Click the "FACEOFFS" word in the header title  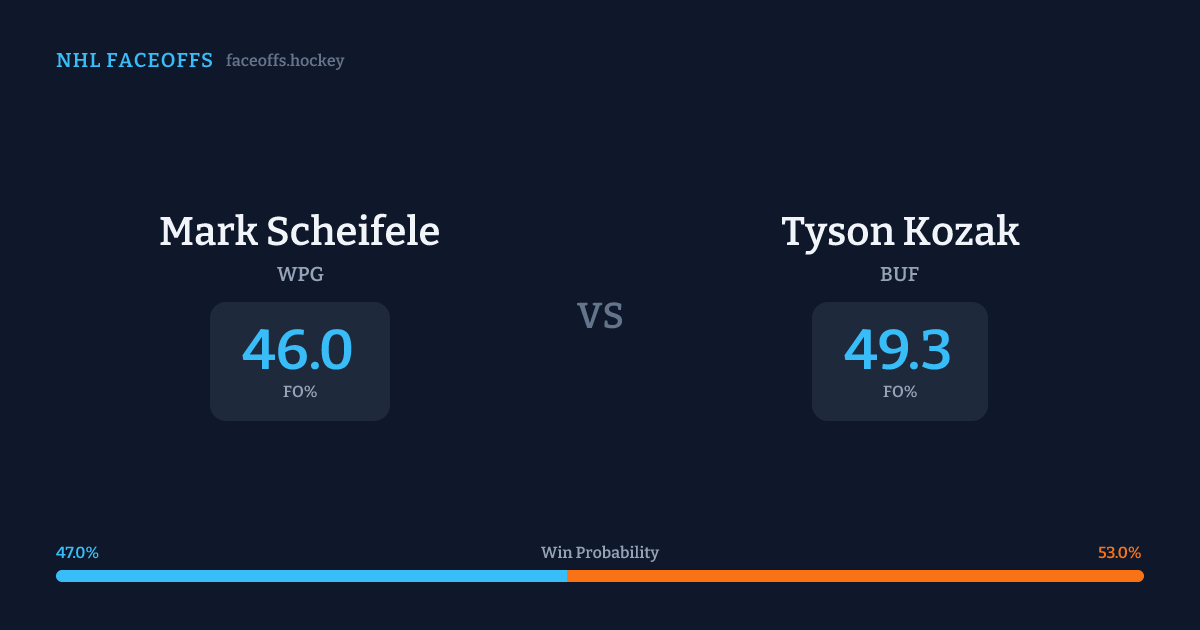(160, 61)
